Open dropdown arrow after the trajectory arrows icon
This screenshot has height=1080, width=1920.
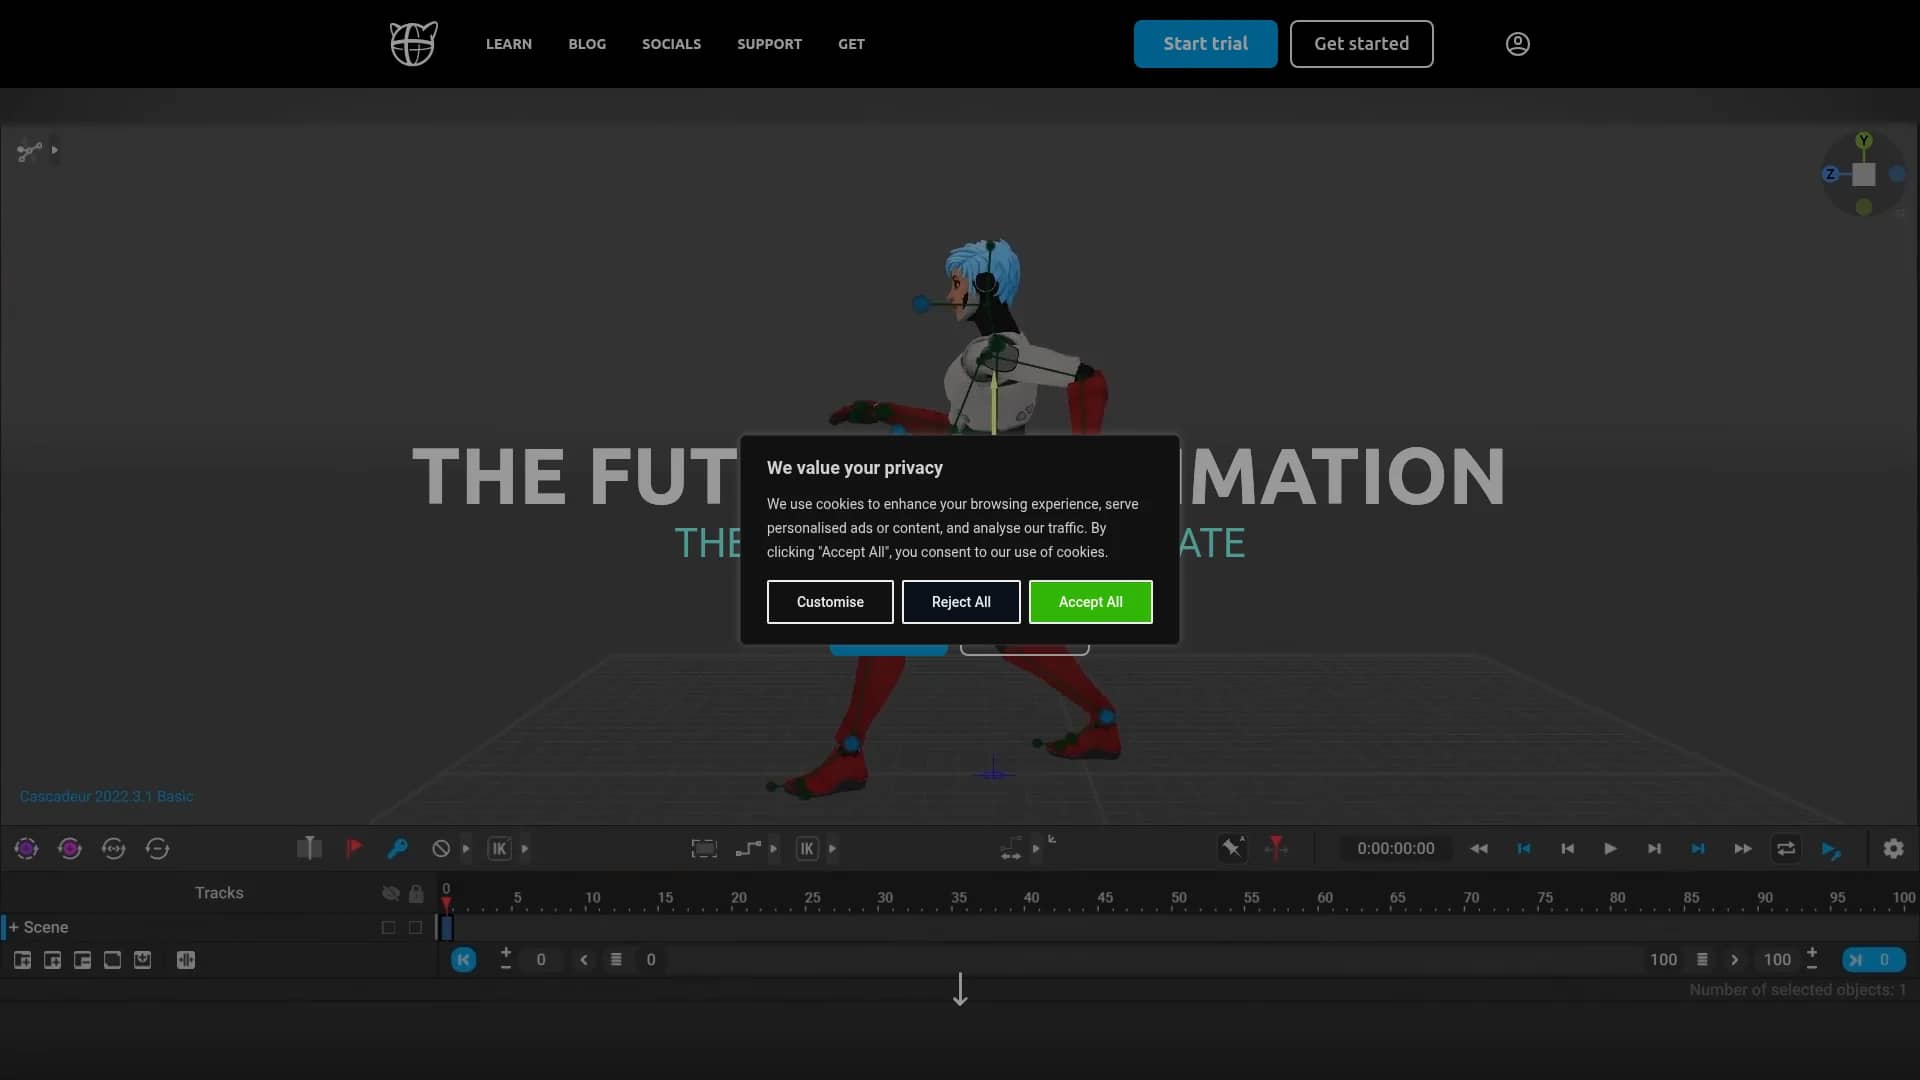tap(1036, 849)
